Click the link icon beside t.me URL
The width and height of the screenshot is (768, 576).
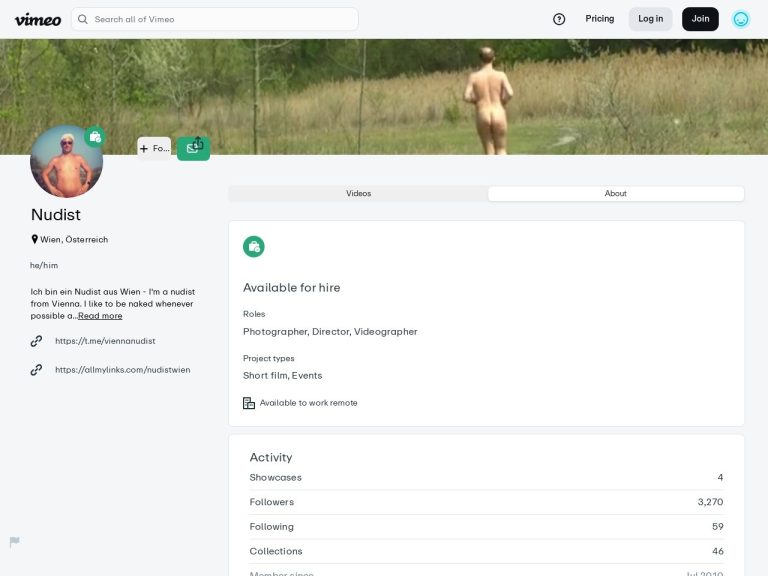(37, 341)
